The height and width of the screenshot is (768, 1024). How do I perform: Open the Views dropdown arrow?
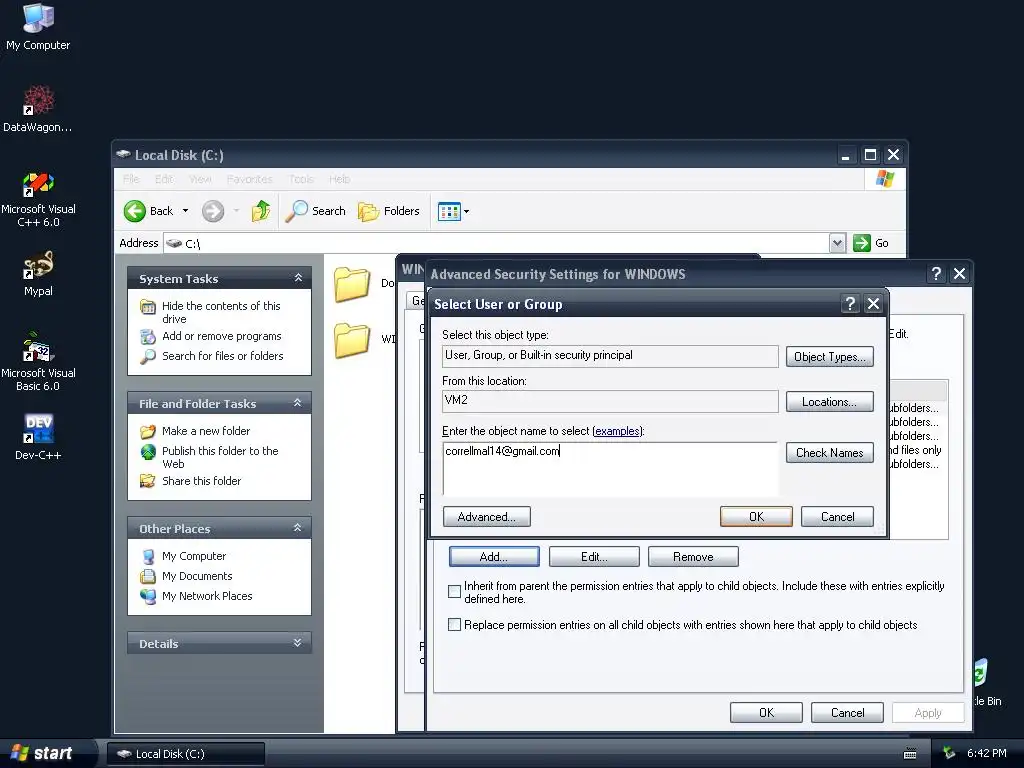466,212
